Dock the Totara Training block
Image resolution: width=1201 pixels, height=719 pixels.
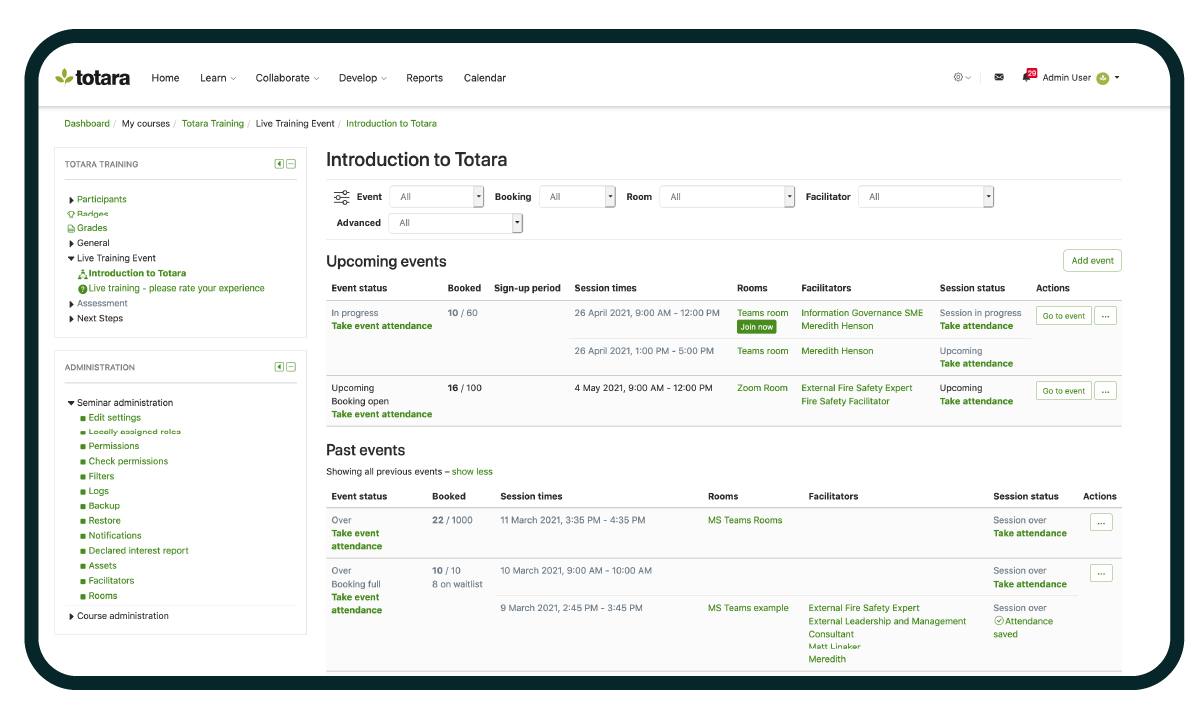[x=280, y=164]
